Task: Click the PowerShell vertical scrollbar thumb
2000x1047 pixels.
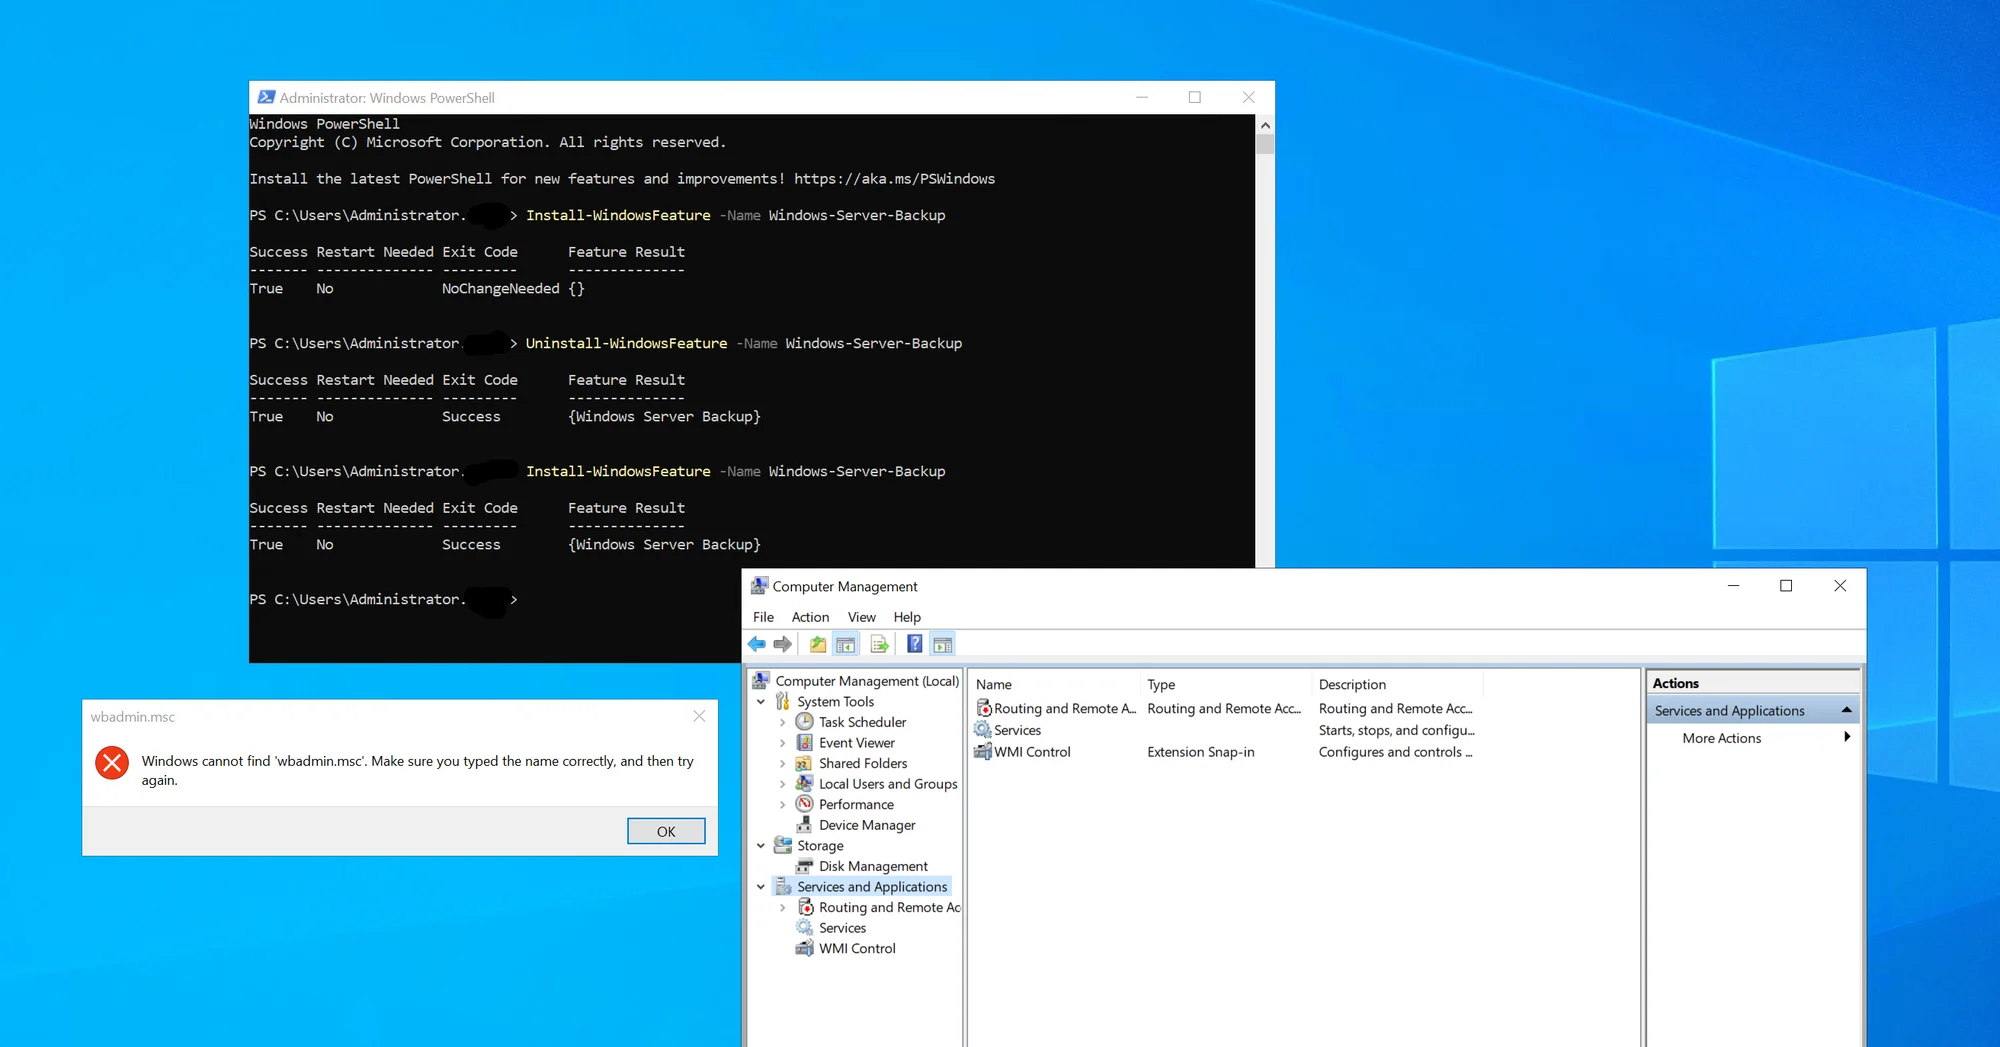Action: (x=1265, y=144)
